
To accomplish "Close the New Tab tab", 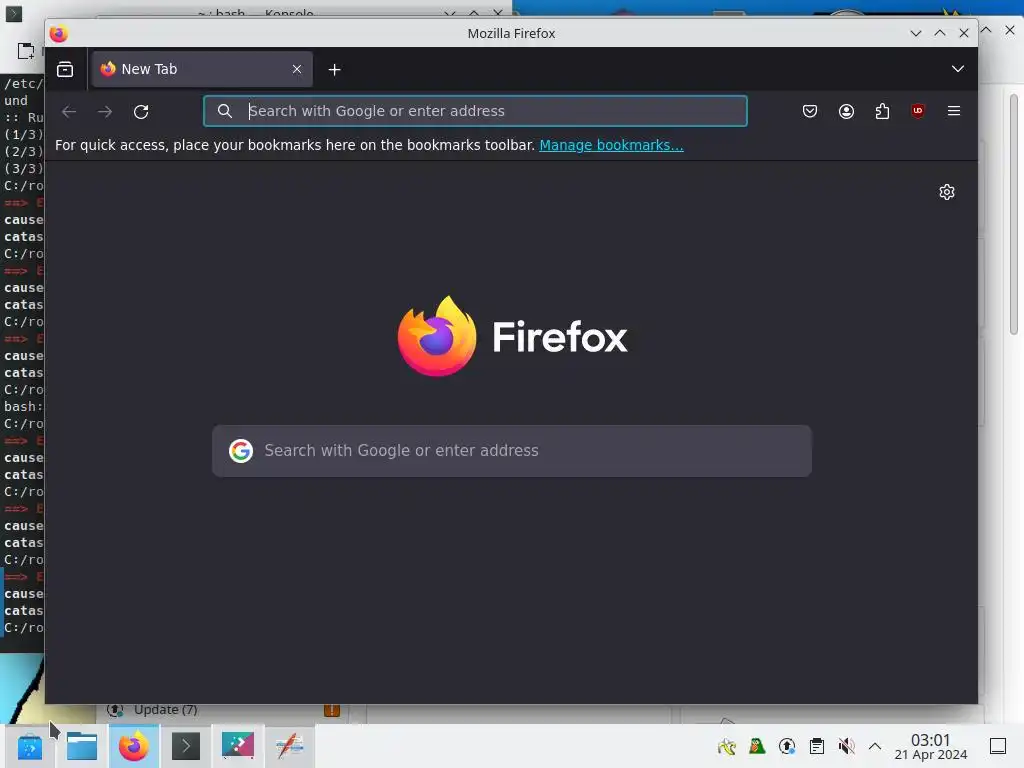I will [296, 69].
